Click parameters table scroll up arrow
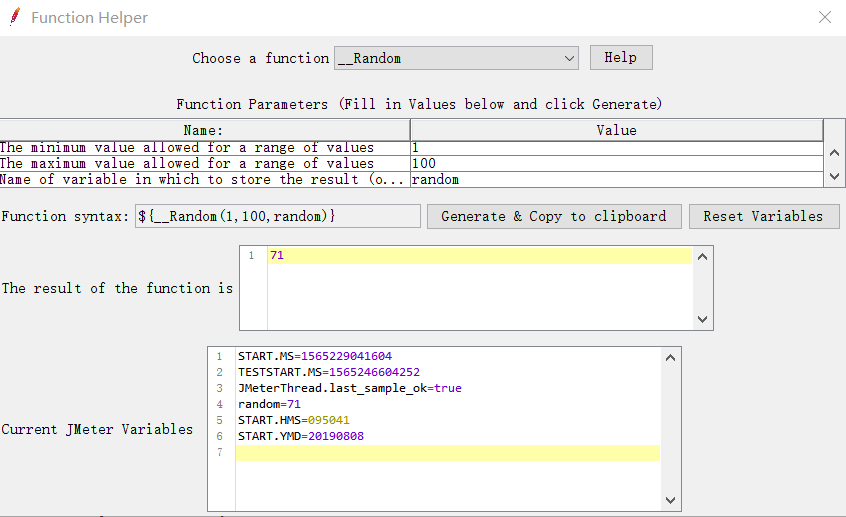The height and width of the screenshot is (517, 846). click(x=835, y=153)
